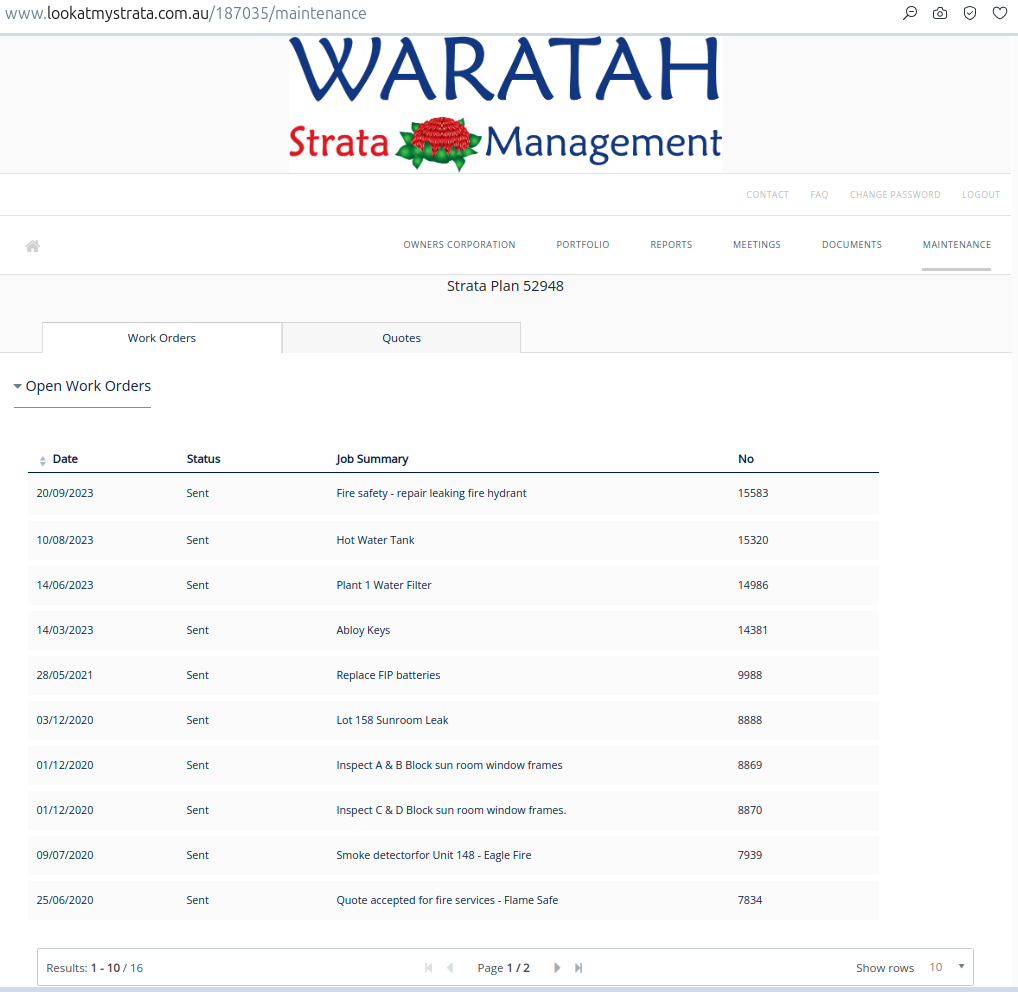The height and width of the screenshot is (992, 1018).
Task: Open 'Inspect C & D Block sun room window frames.'
Action: 451,810
